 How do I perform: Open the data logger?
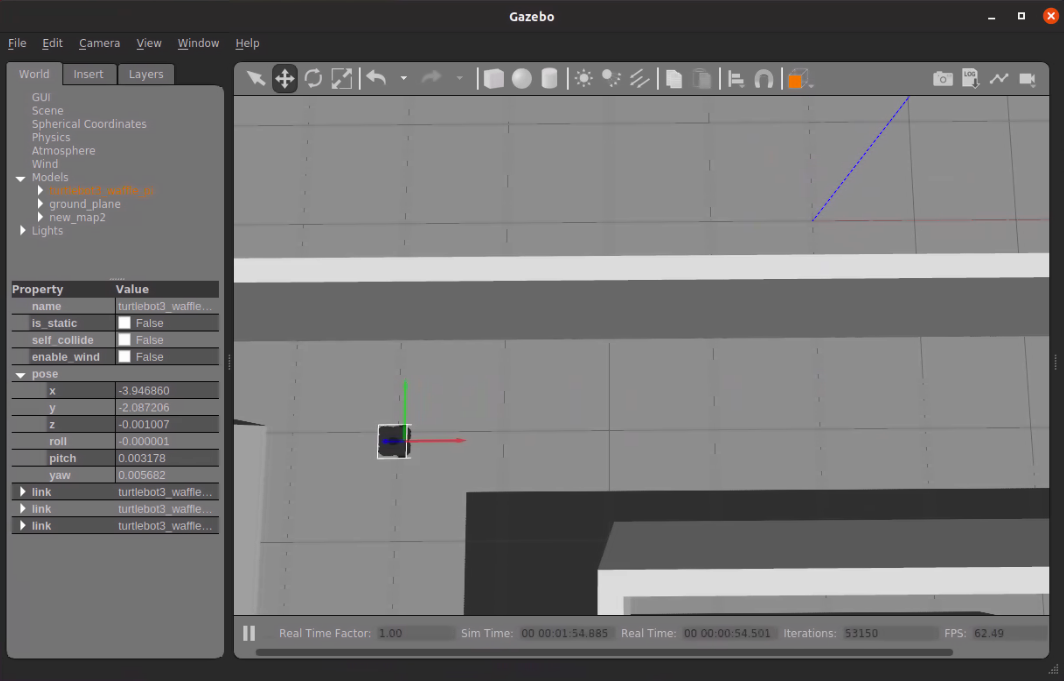click(970, 79)
